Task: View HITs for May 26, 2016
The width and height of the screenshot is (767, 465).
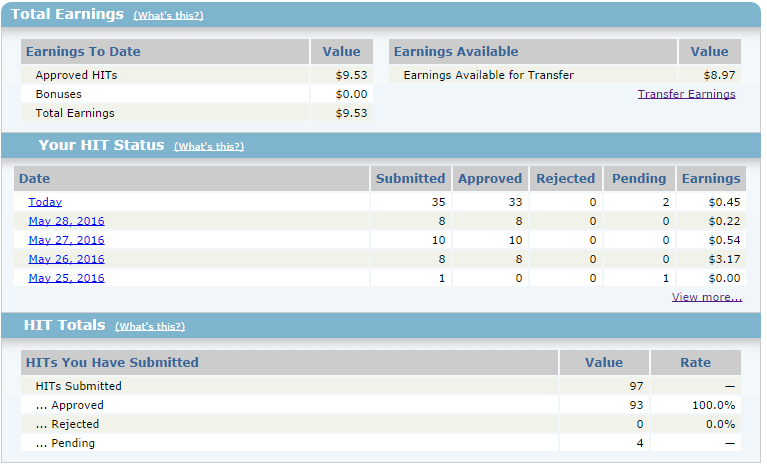Action: click(66, 259)
